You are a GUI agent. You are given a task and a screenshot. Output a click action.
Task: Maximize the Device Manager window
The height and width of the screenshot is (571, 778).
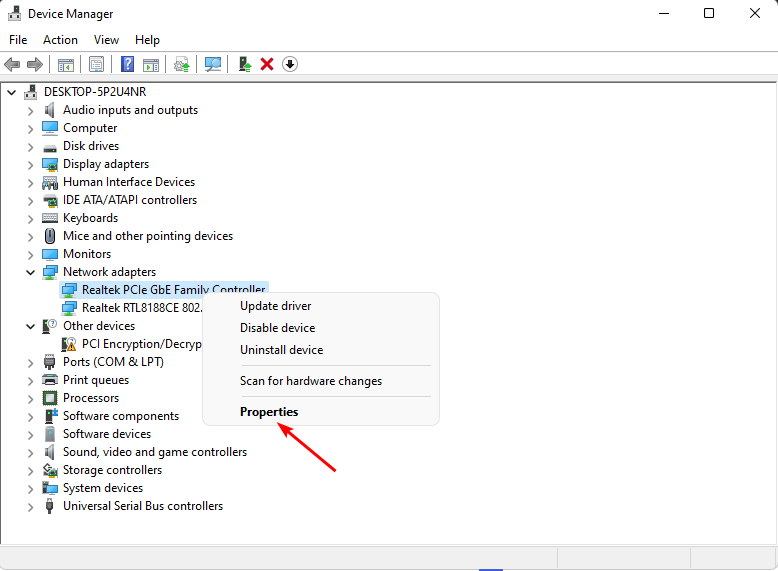[x=709, y=13]
